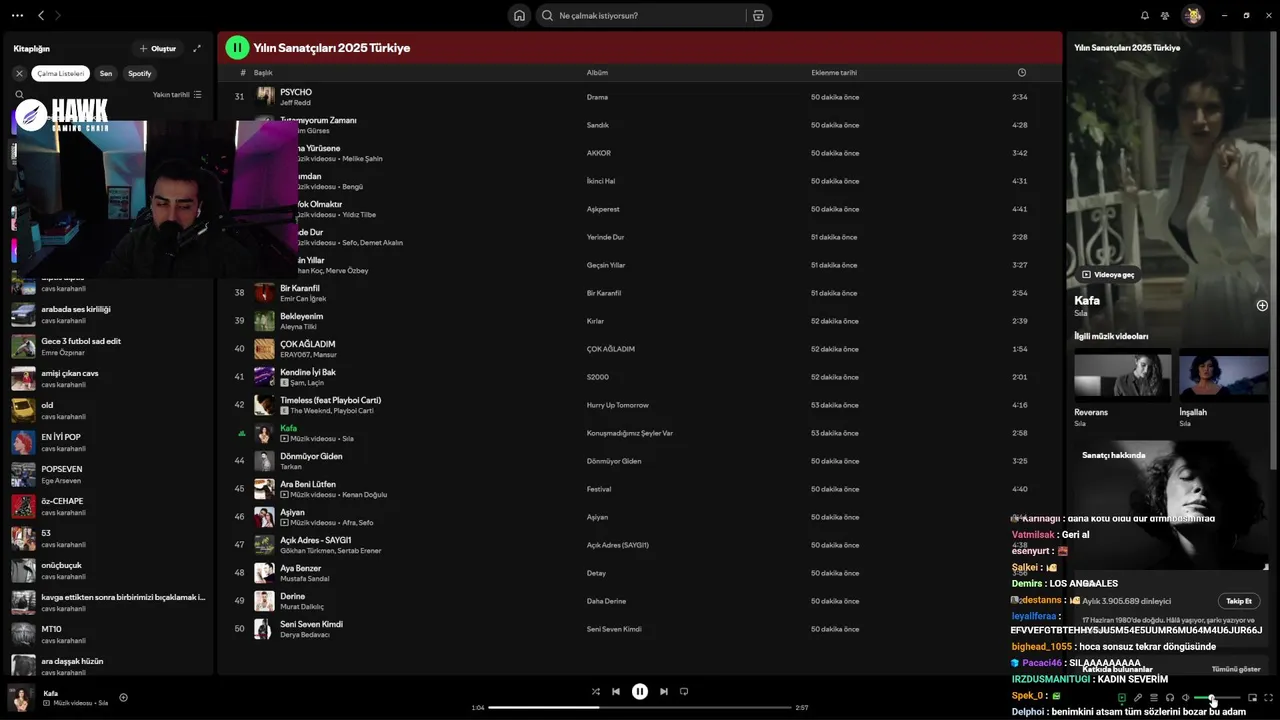The width and height of the screenshot is (1280, 720).
Task: Add the current song from the now-playing bar
Action: coord(124,697)
